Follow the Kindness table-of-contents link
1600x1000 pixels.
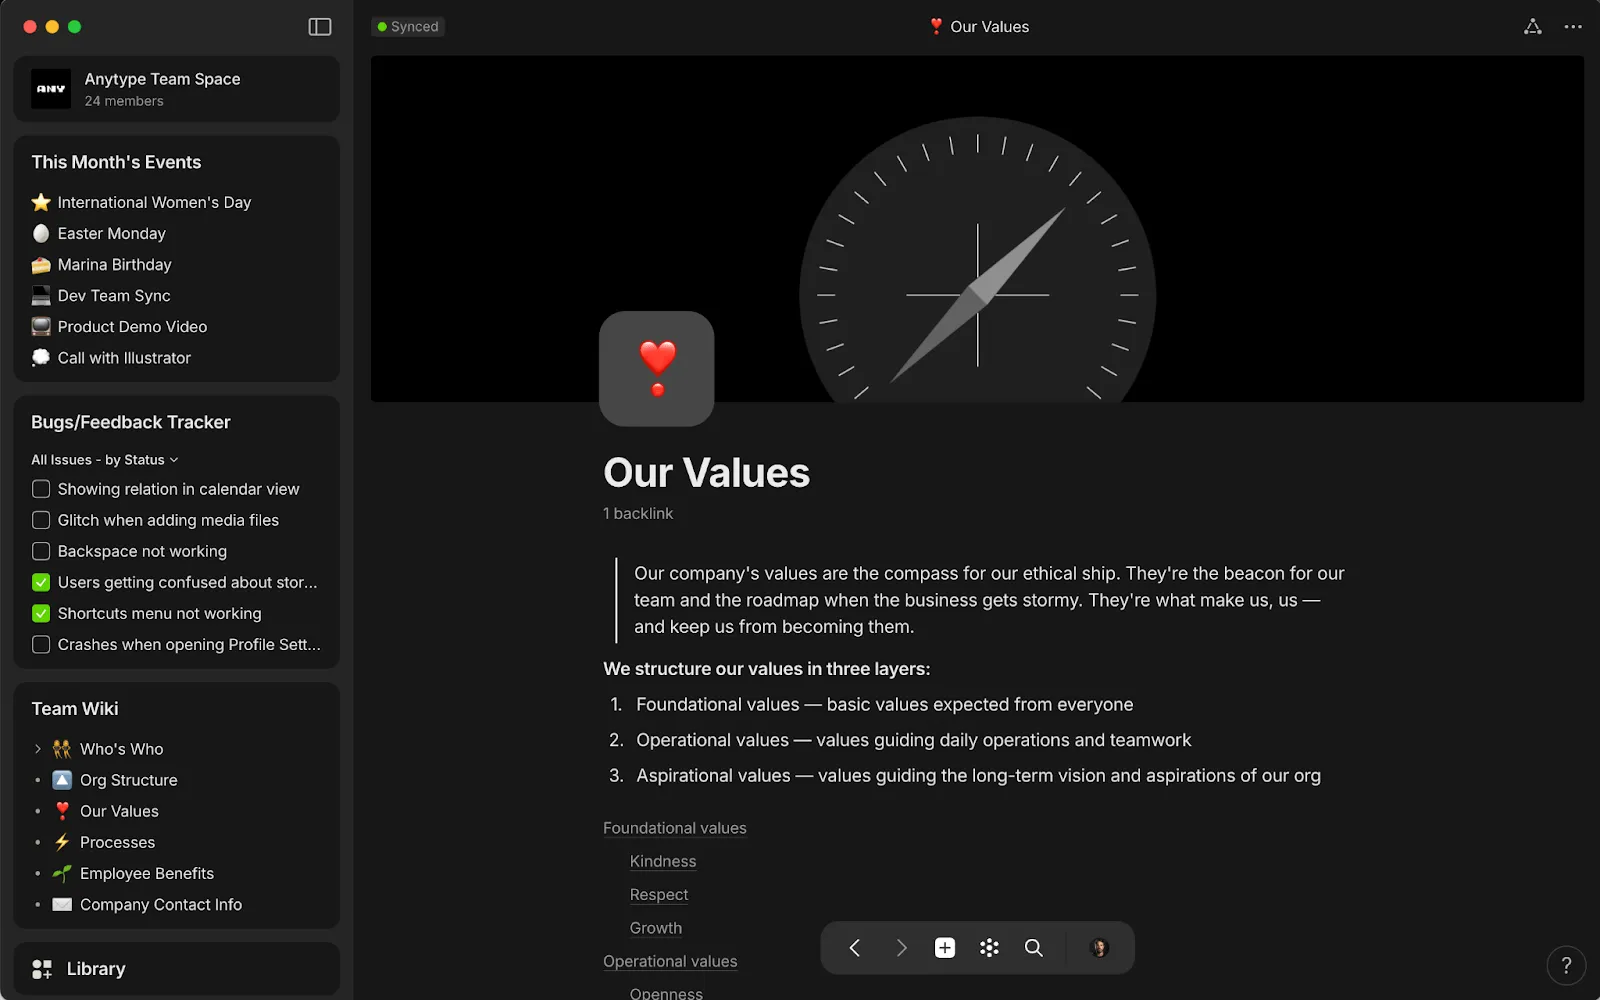point(663,861)
